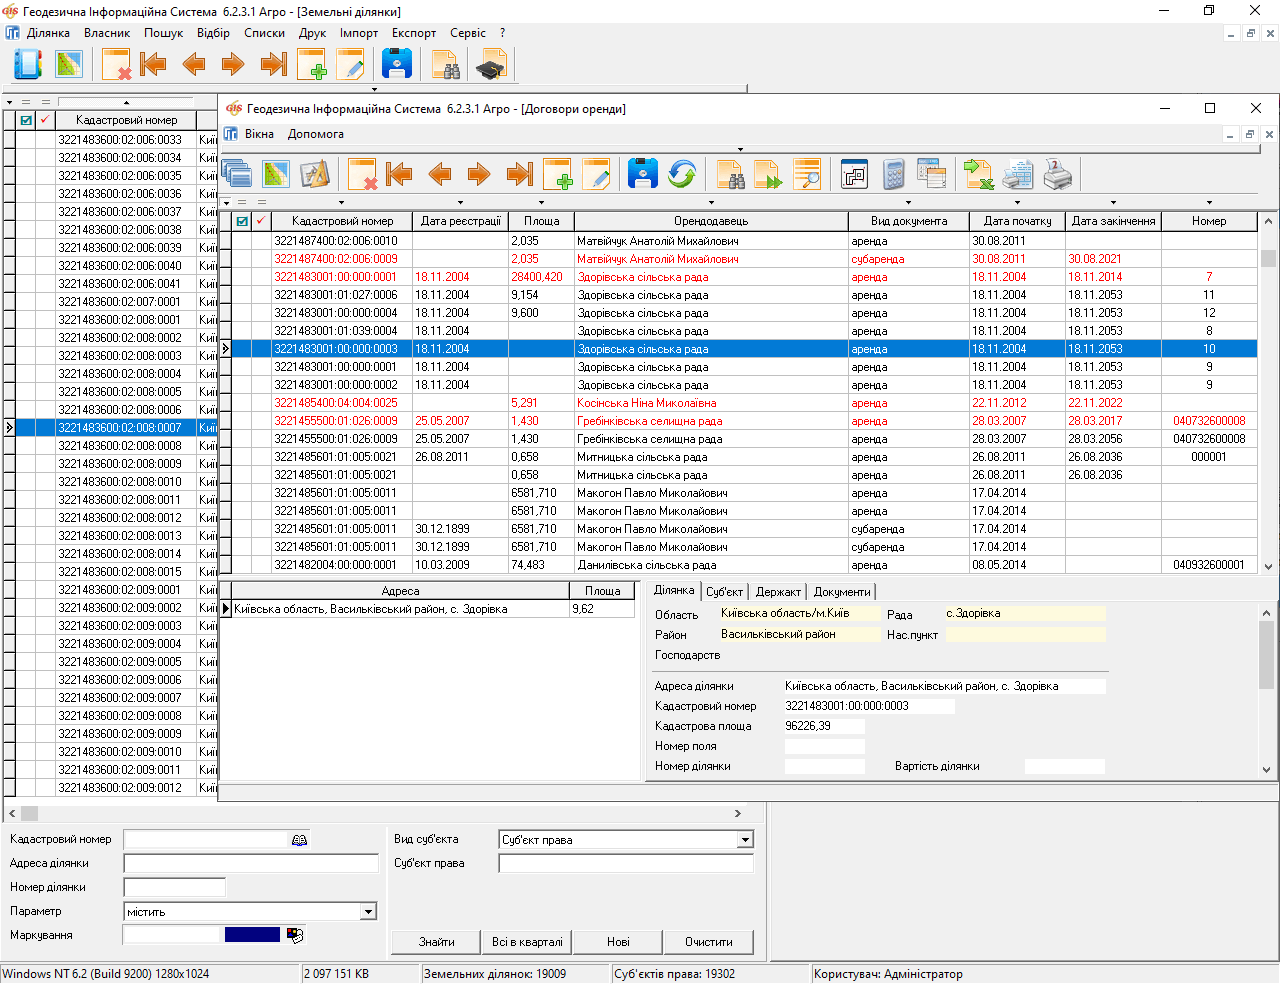Click the dark blue marking color swatch
Screen dimensions: 1280x984
(252, 935)
